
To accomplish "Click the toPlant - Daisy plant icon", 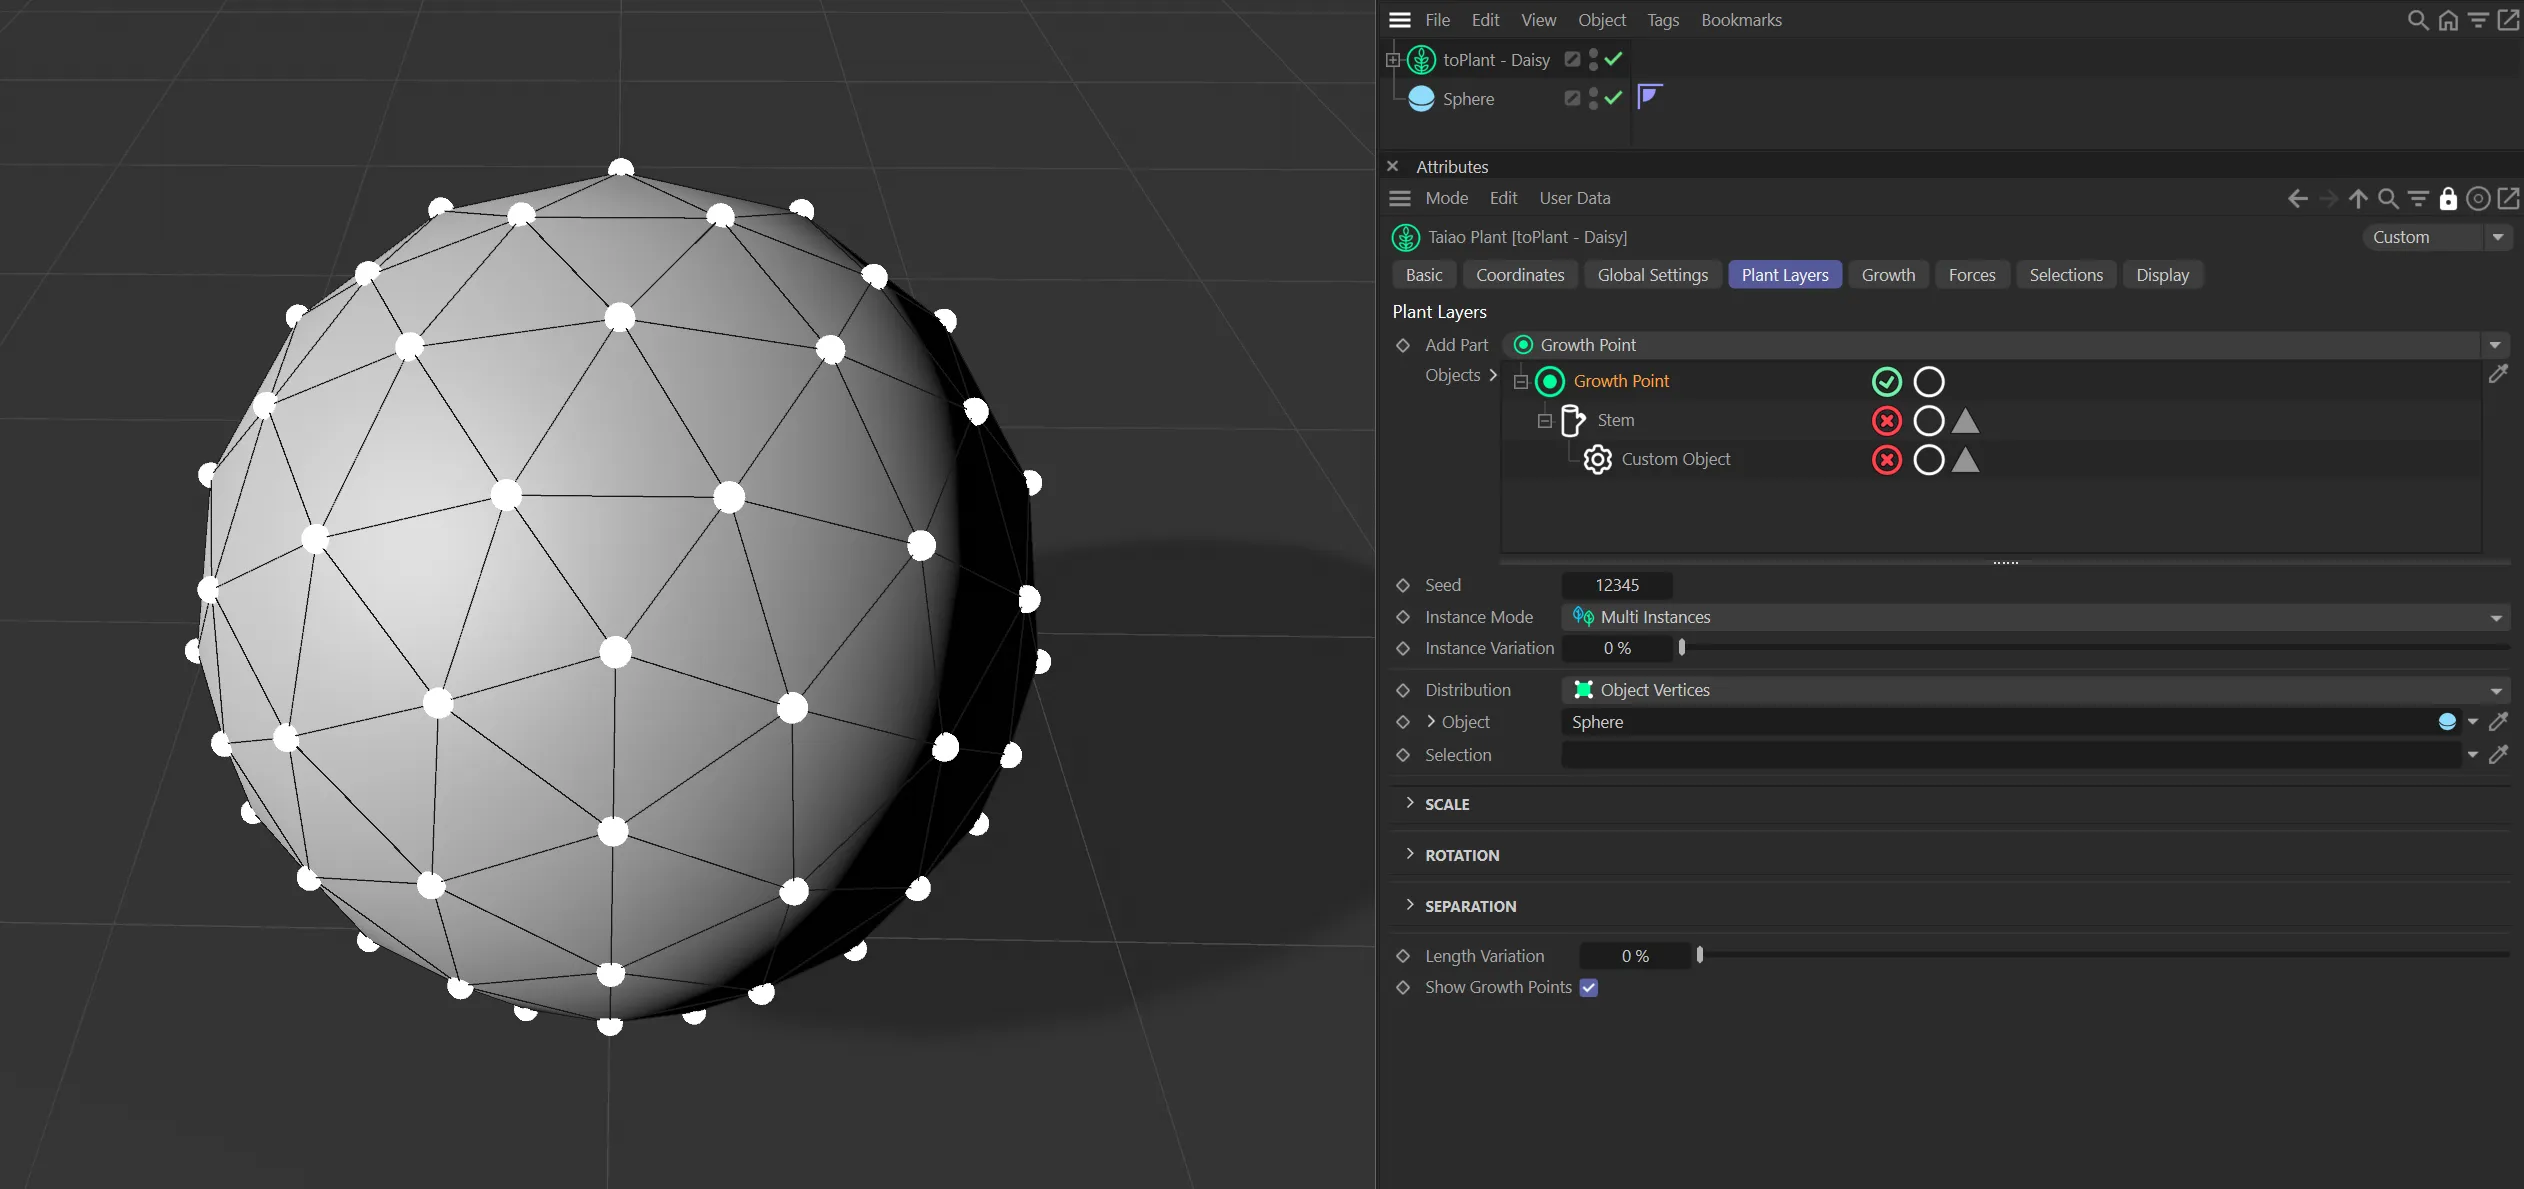I will point(1421,60).
